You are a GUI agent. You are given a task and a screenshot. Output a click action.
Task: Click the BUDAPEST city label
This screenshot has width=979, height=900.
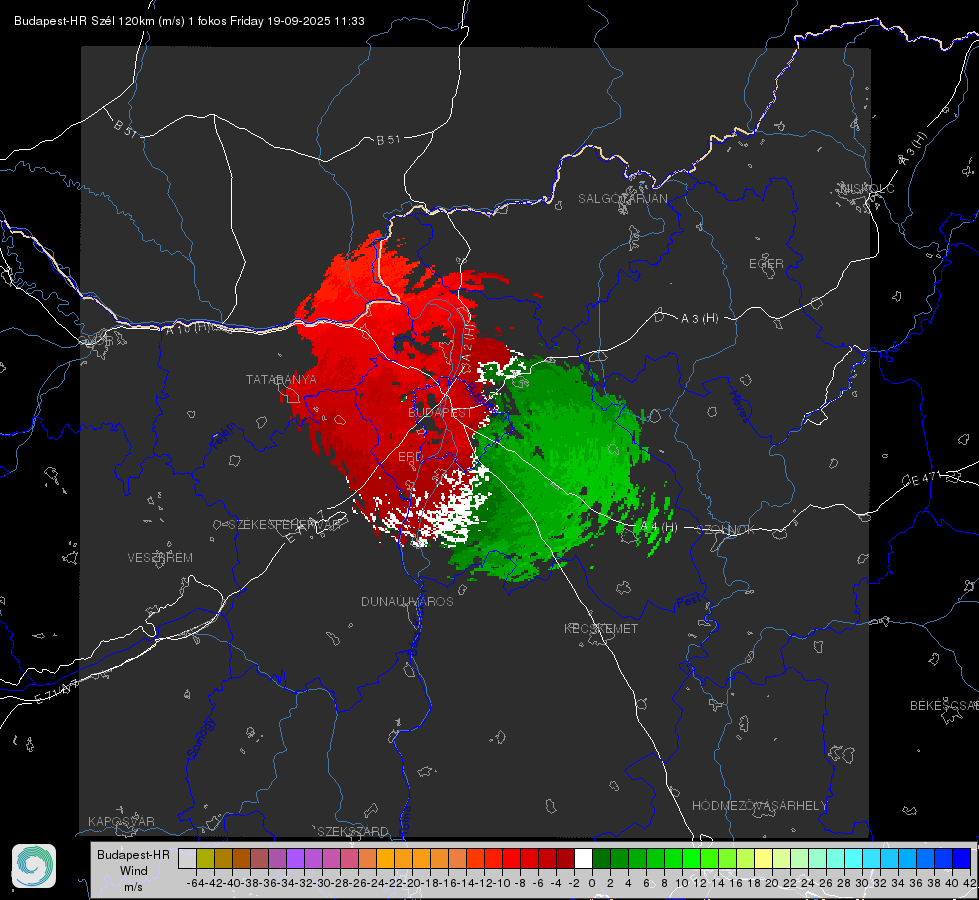tap(440, 413)
